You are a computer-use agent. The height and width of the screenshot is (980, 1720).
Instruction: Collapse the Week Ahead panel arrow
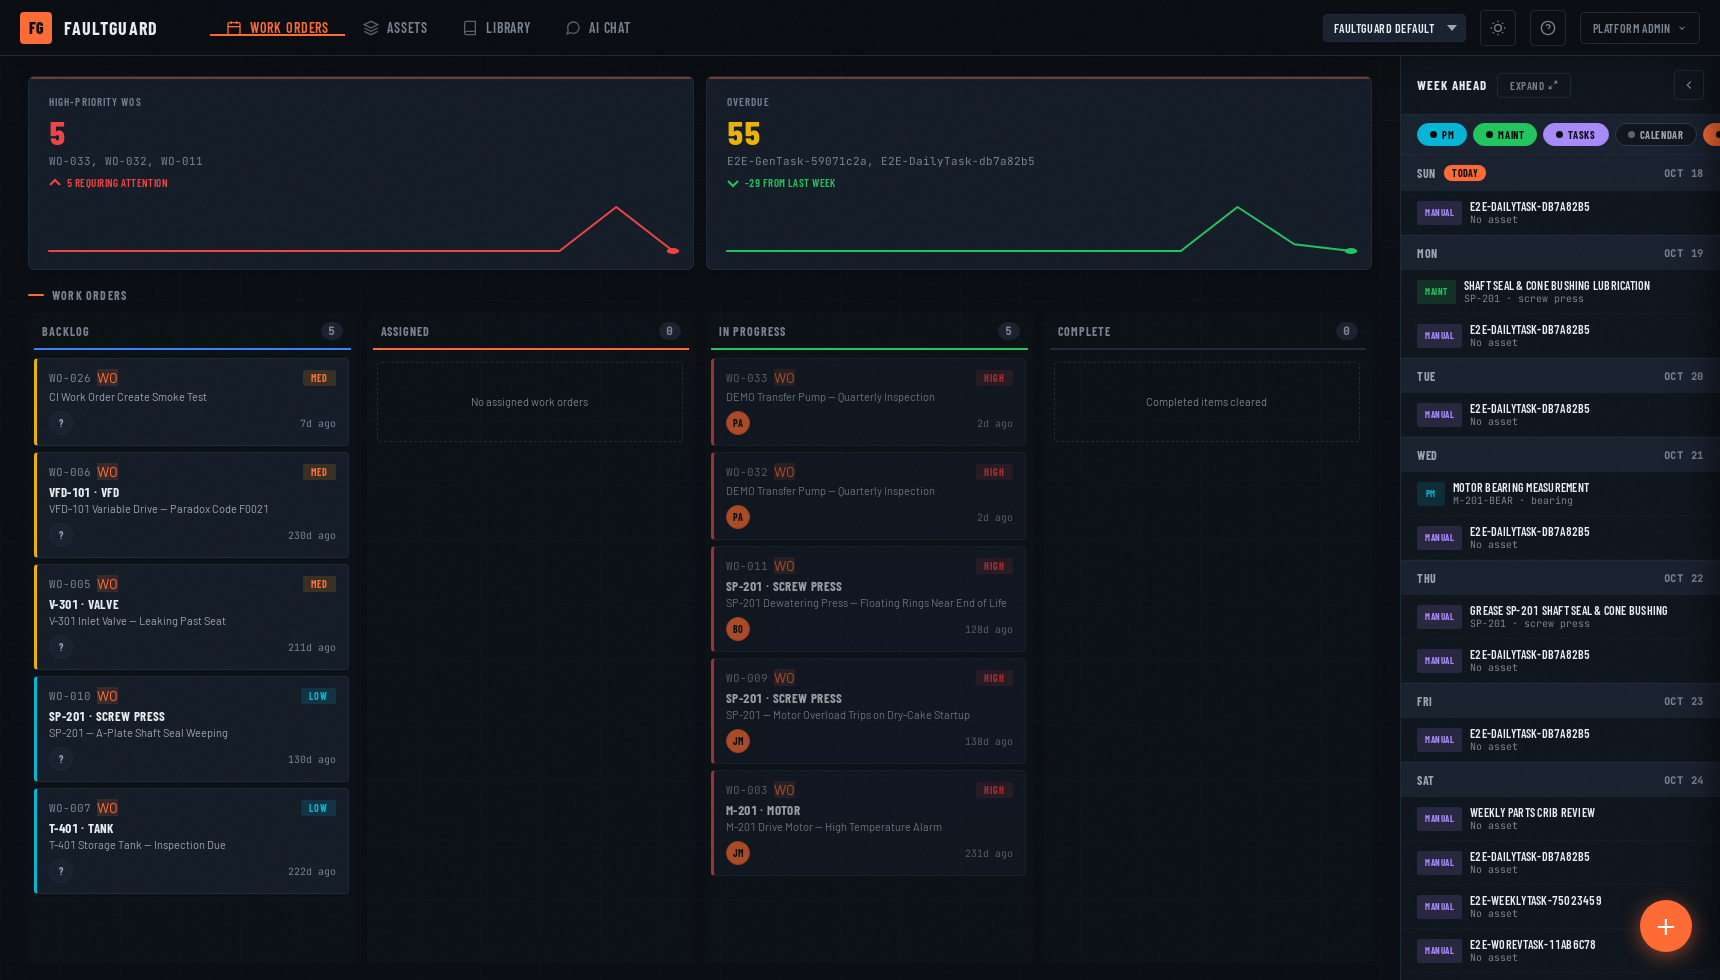(1689, 85)
